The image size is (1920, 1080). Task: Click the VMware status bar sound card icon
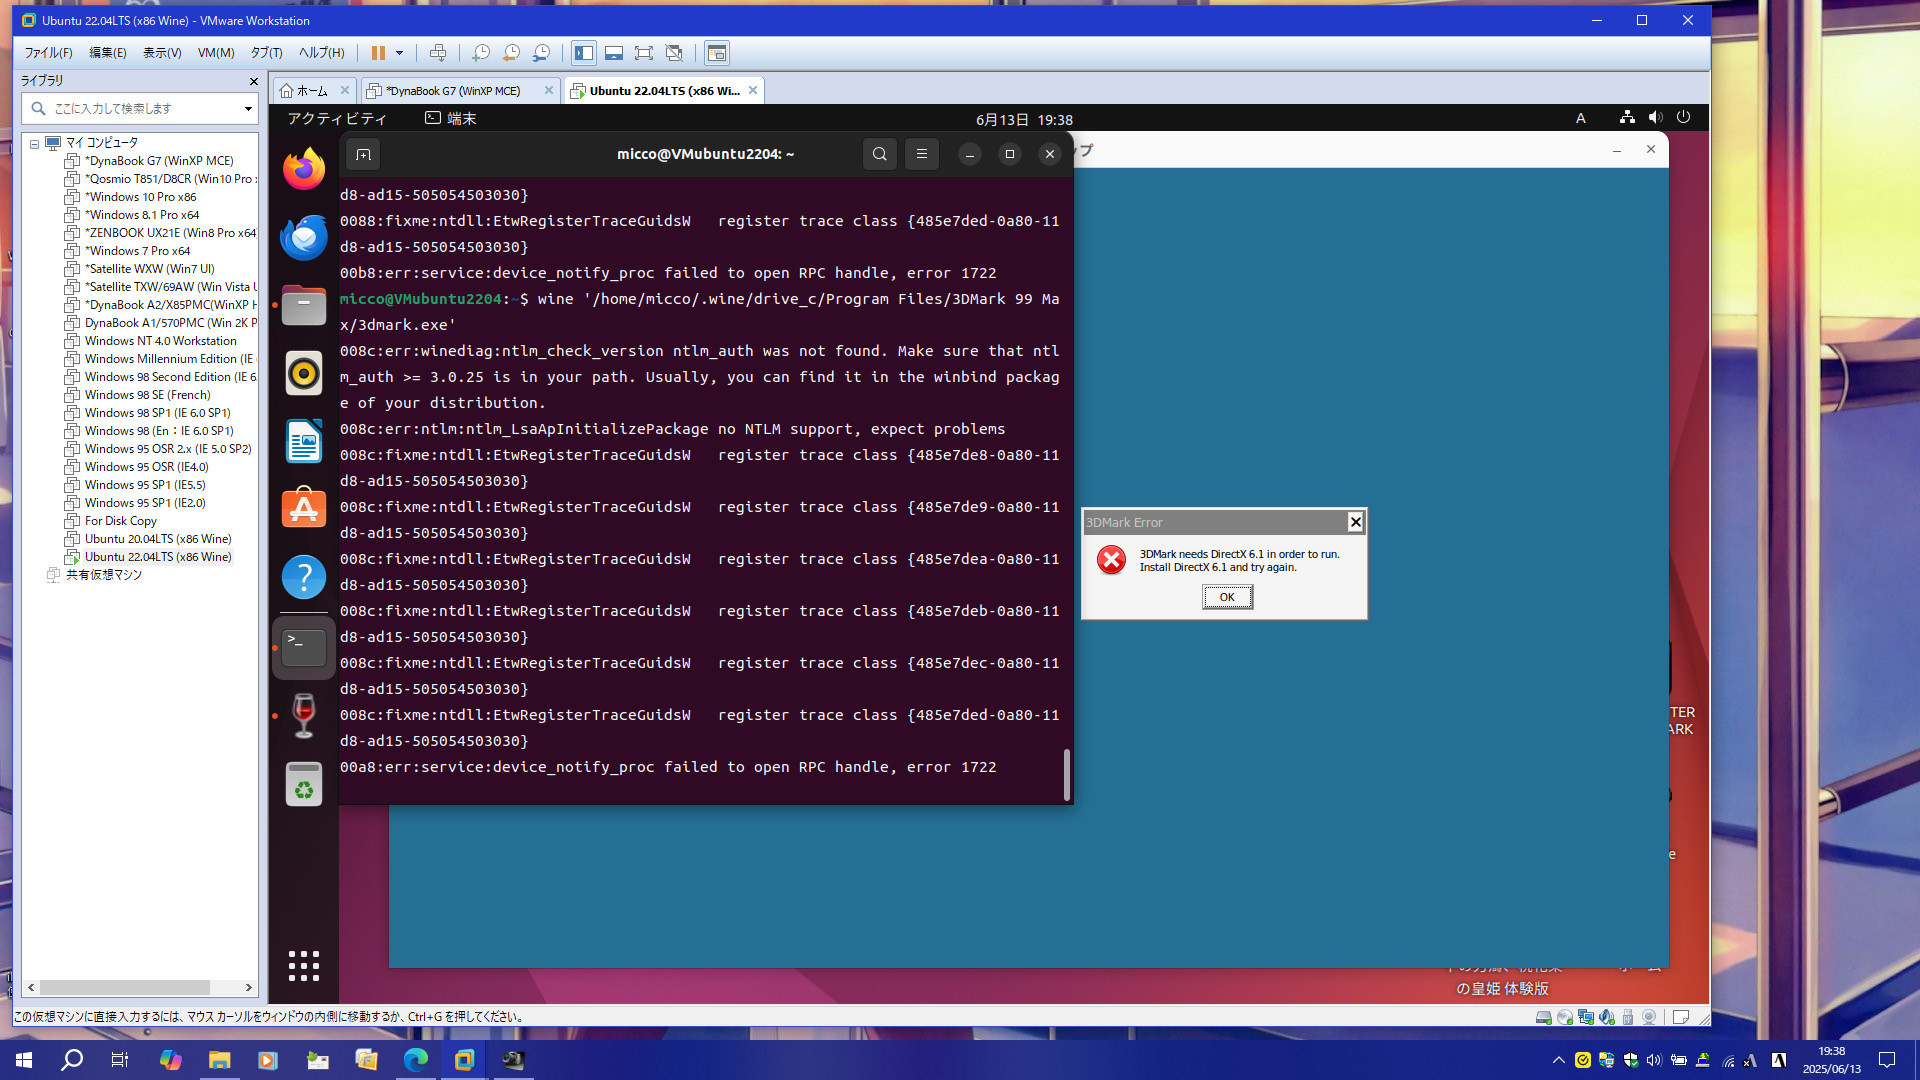pyautogui.click(x=1606, y=1017)
